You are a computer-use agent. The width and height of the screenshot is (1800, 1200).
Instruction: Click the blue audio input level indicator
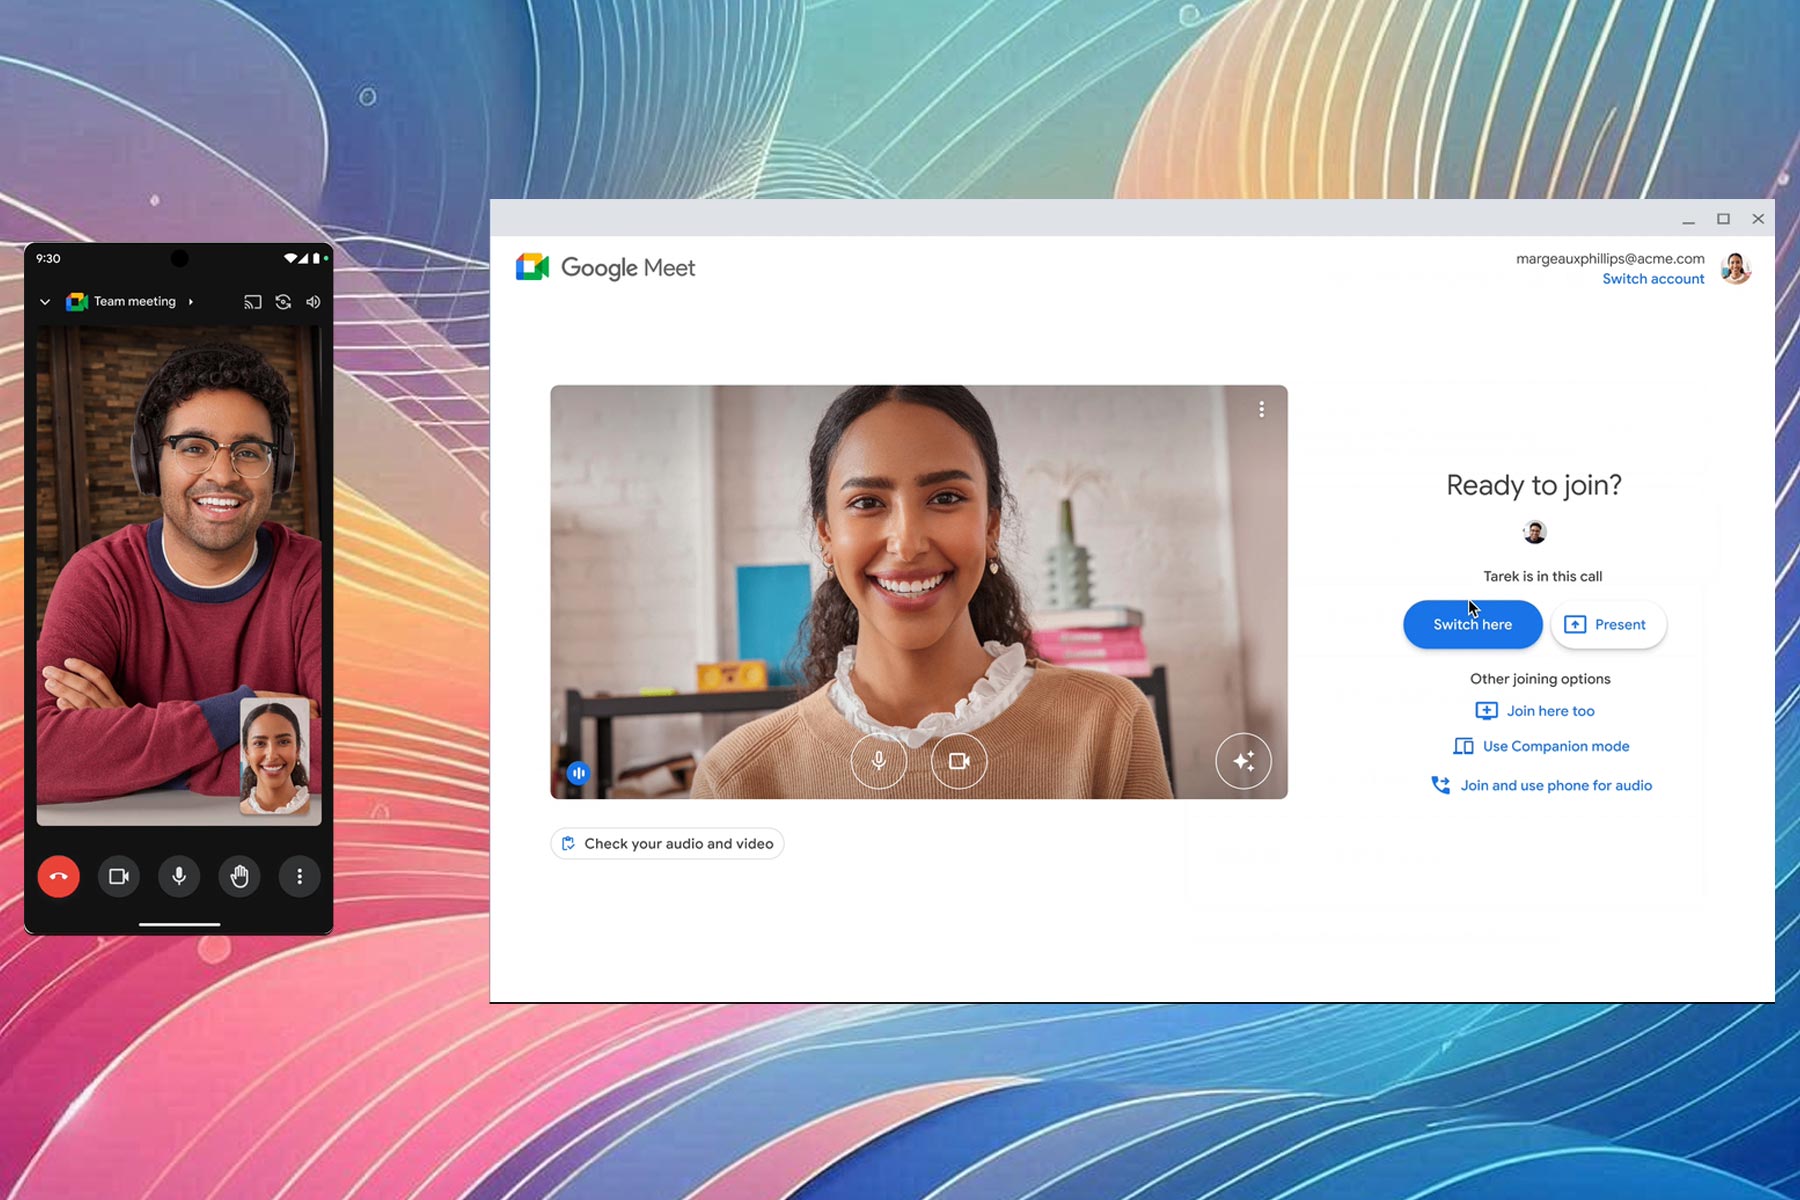tap(579, 773)
